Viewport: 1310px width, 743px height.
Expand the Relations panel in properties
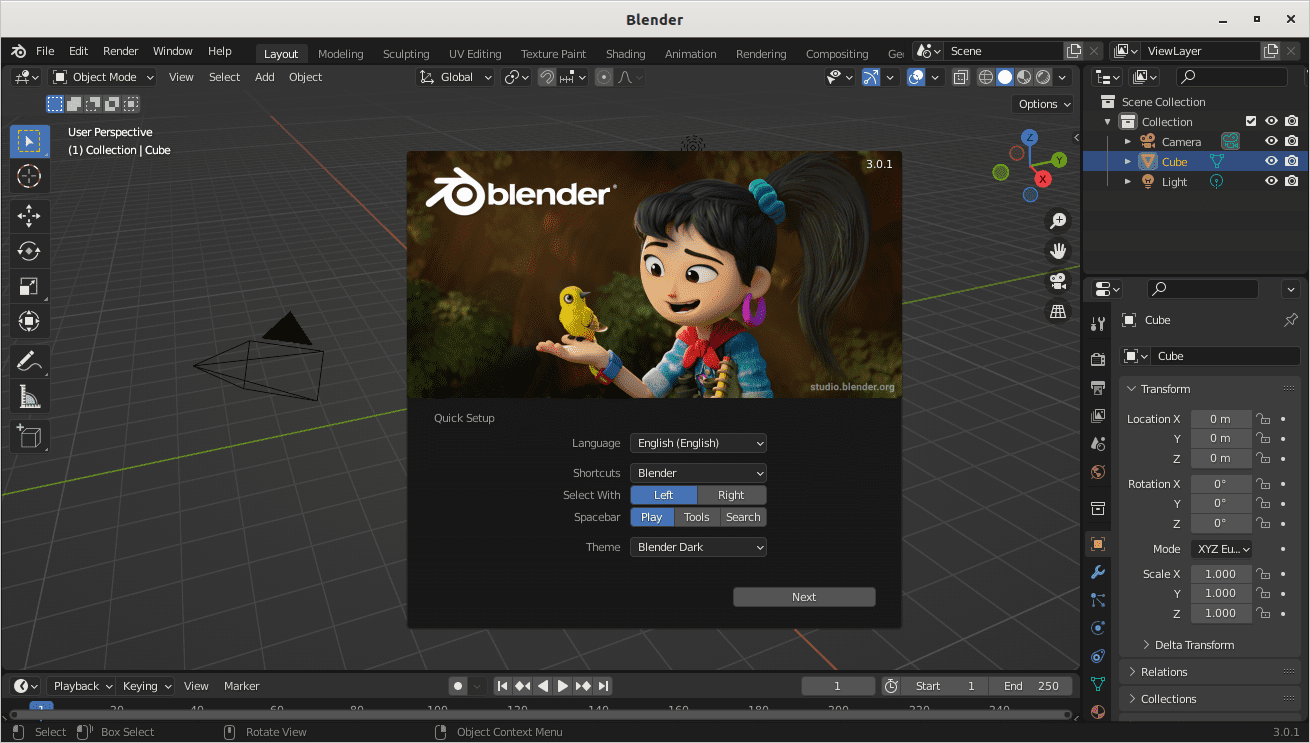pyautogui.click(x=1163, y=671)
